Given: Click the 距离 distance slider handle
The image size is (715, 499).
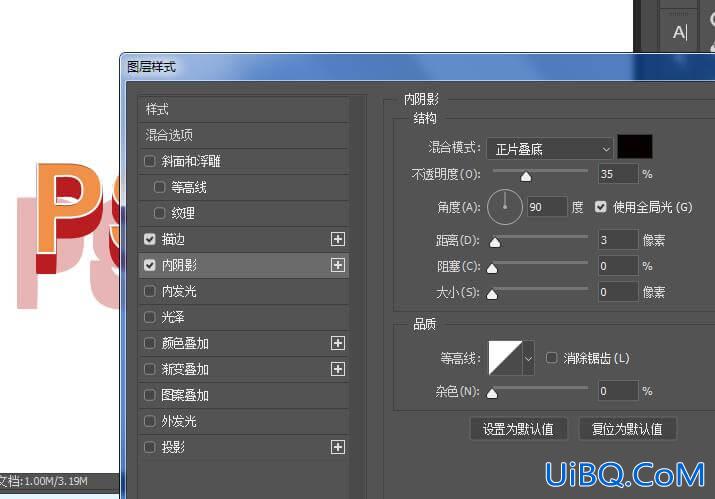Looking at the screenshot, I should pyautogui.click(x=495, y=242).
